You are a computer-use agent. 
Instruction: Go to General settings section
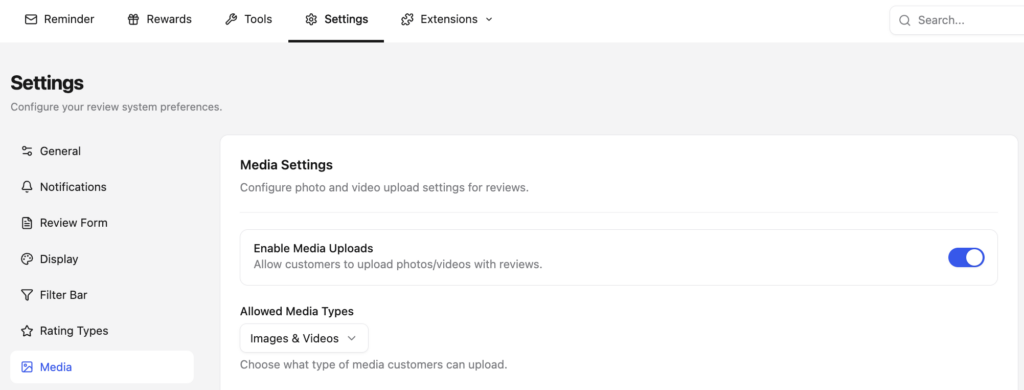tap(102, 151)
